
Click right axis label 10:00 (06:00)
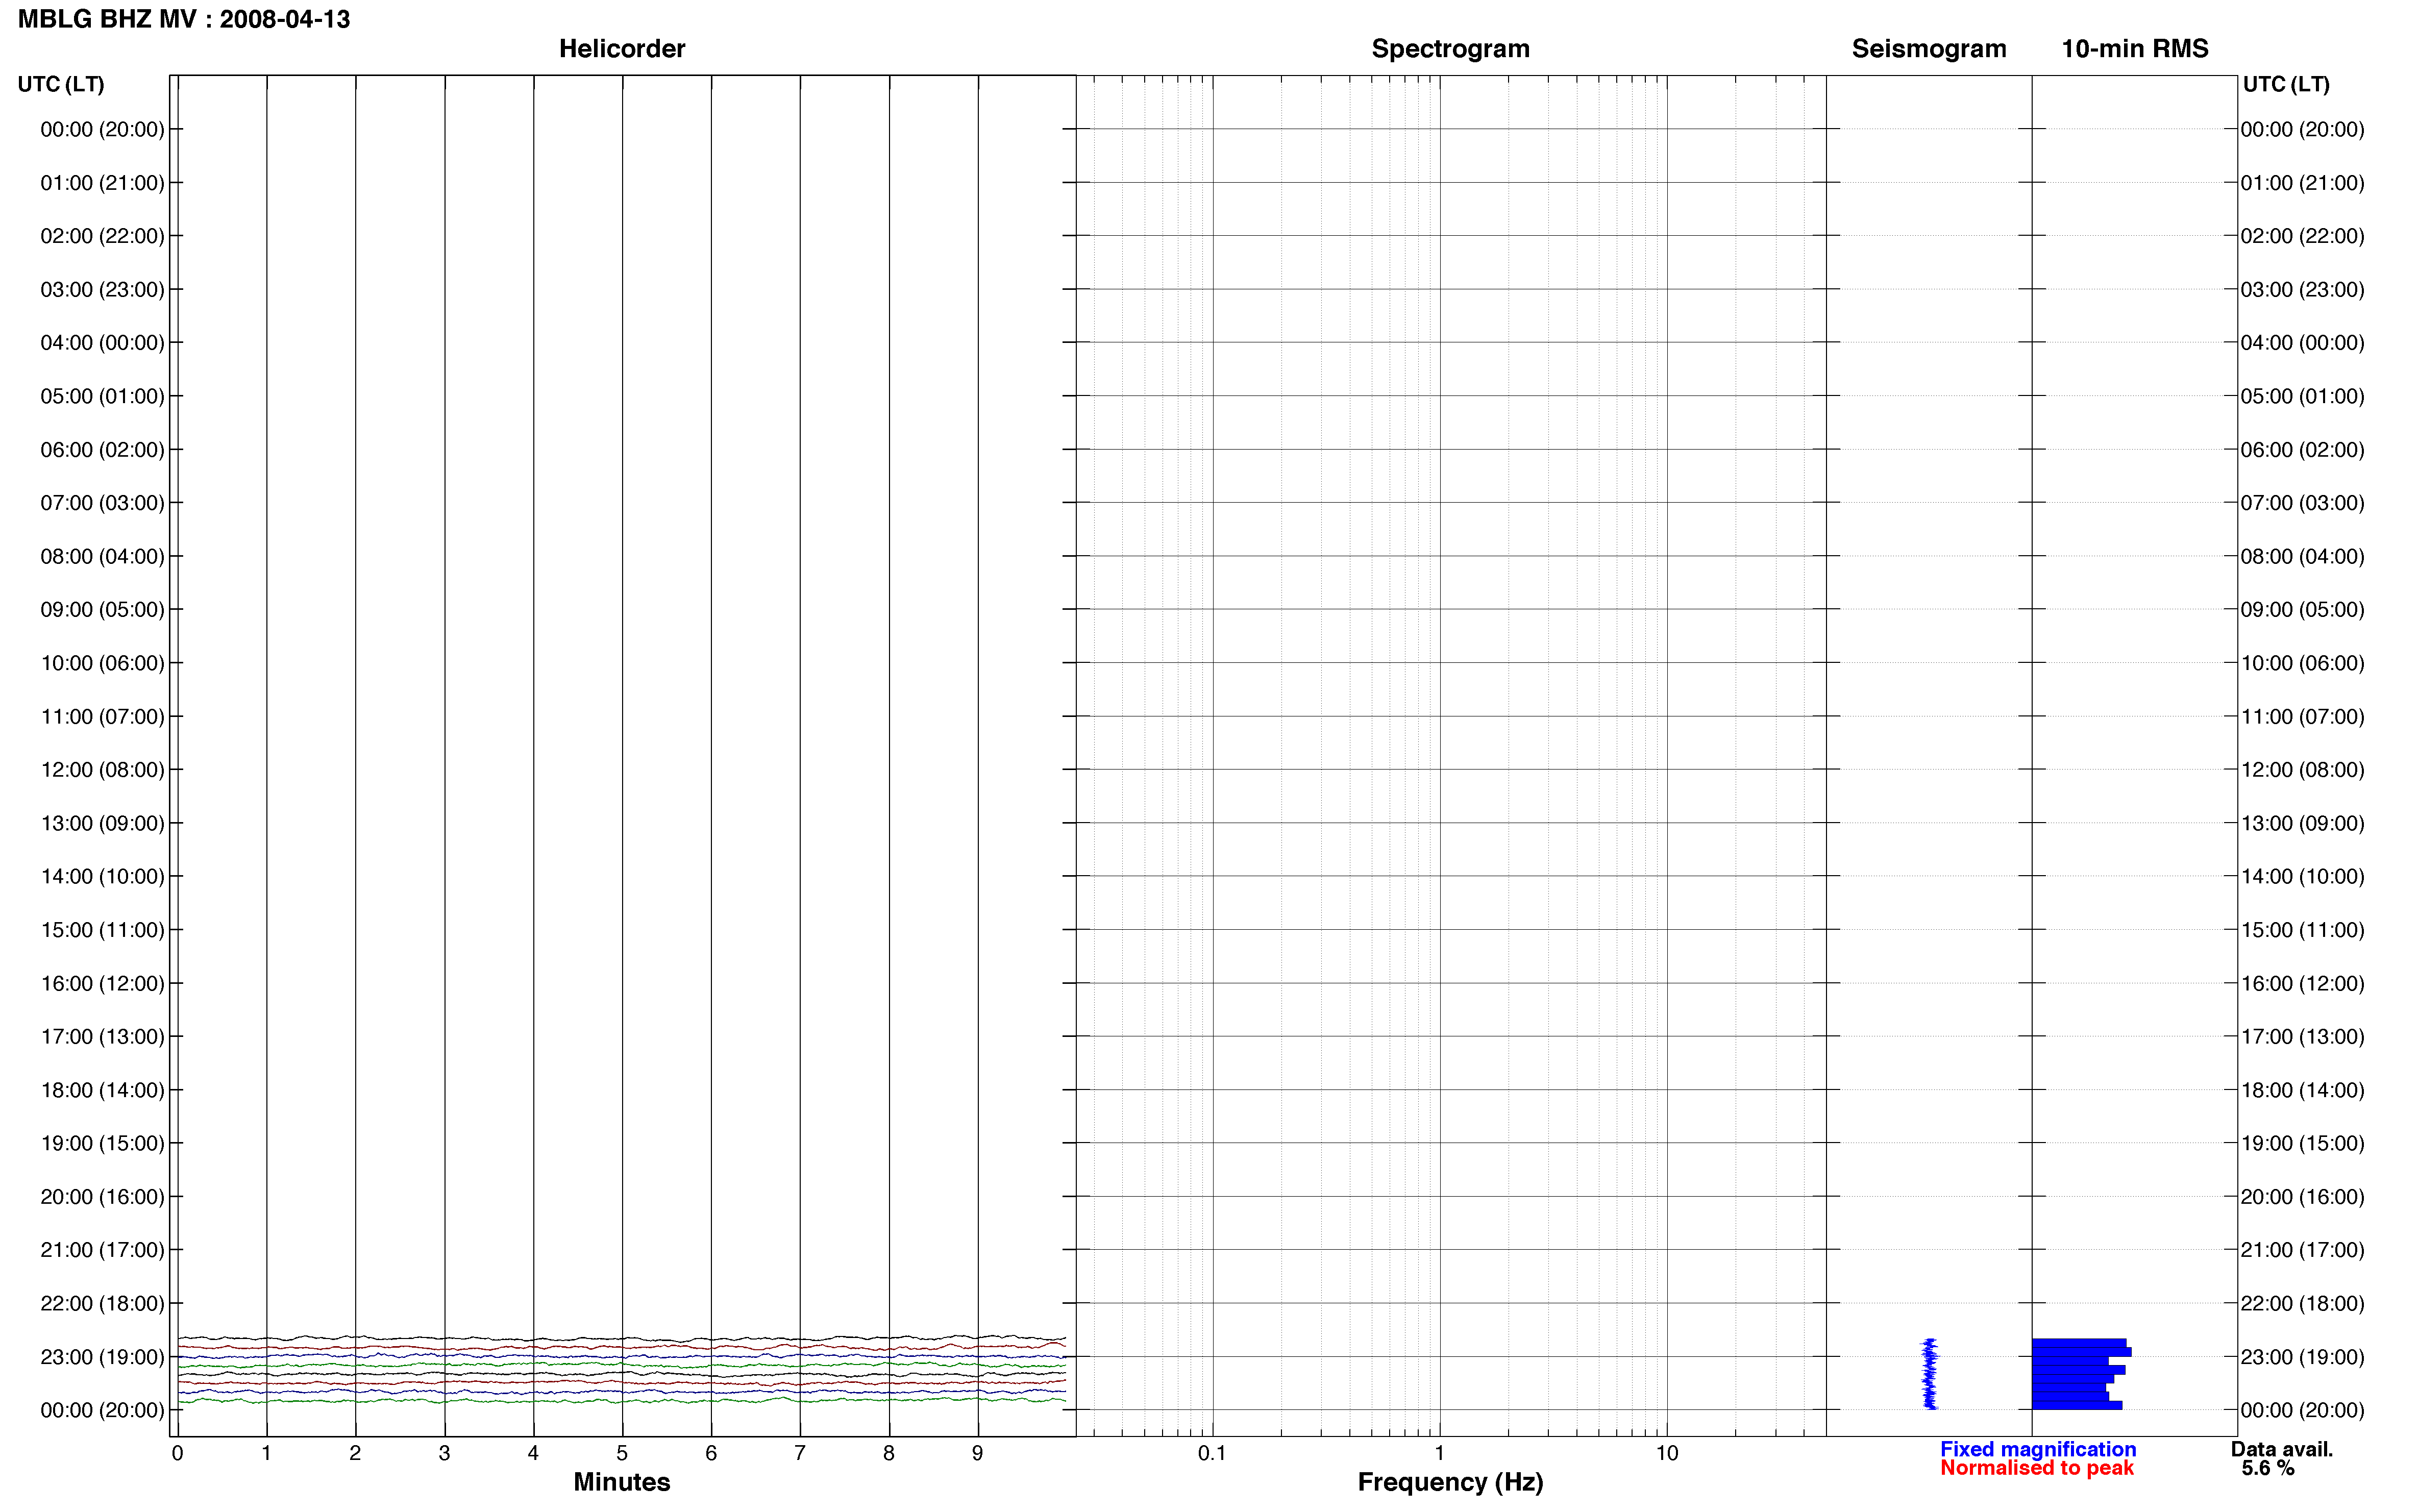click(x=2302, y=663)
